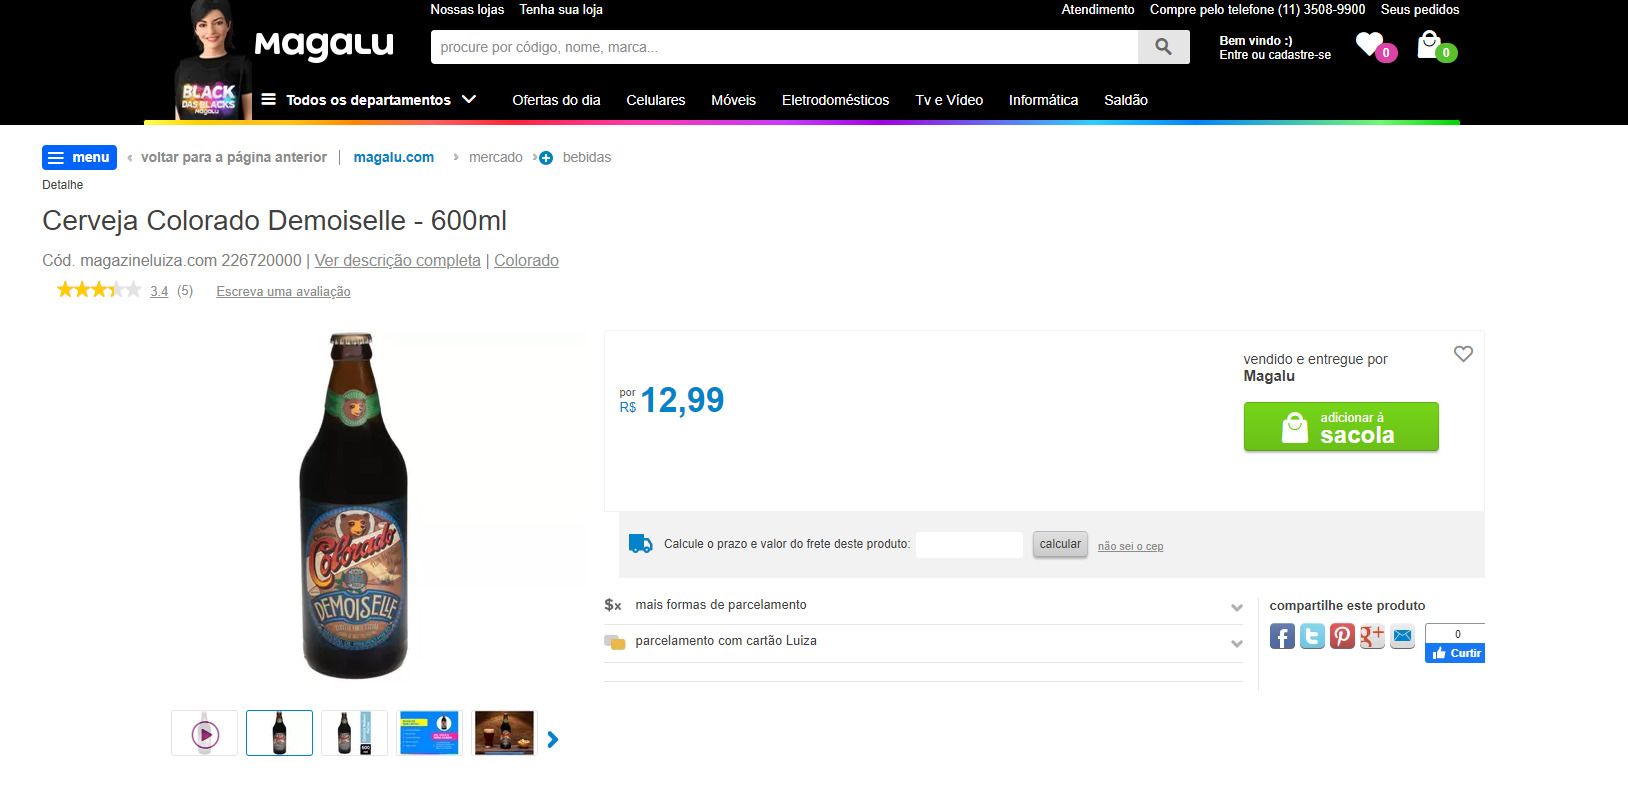Open Saldão menu item
Viewport: 1628px width, 803px height.
point(1126,100)
